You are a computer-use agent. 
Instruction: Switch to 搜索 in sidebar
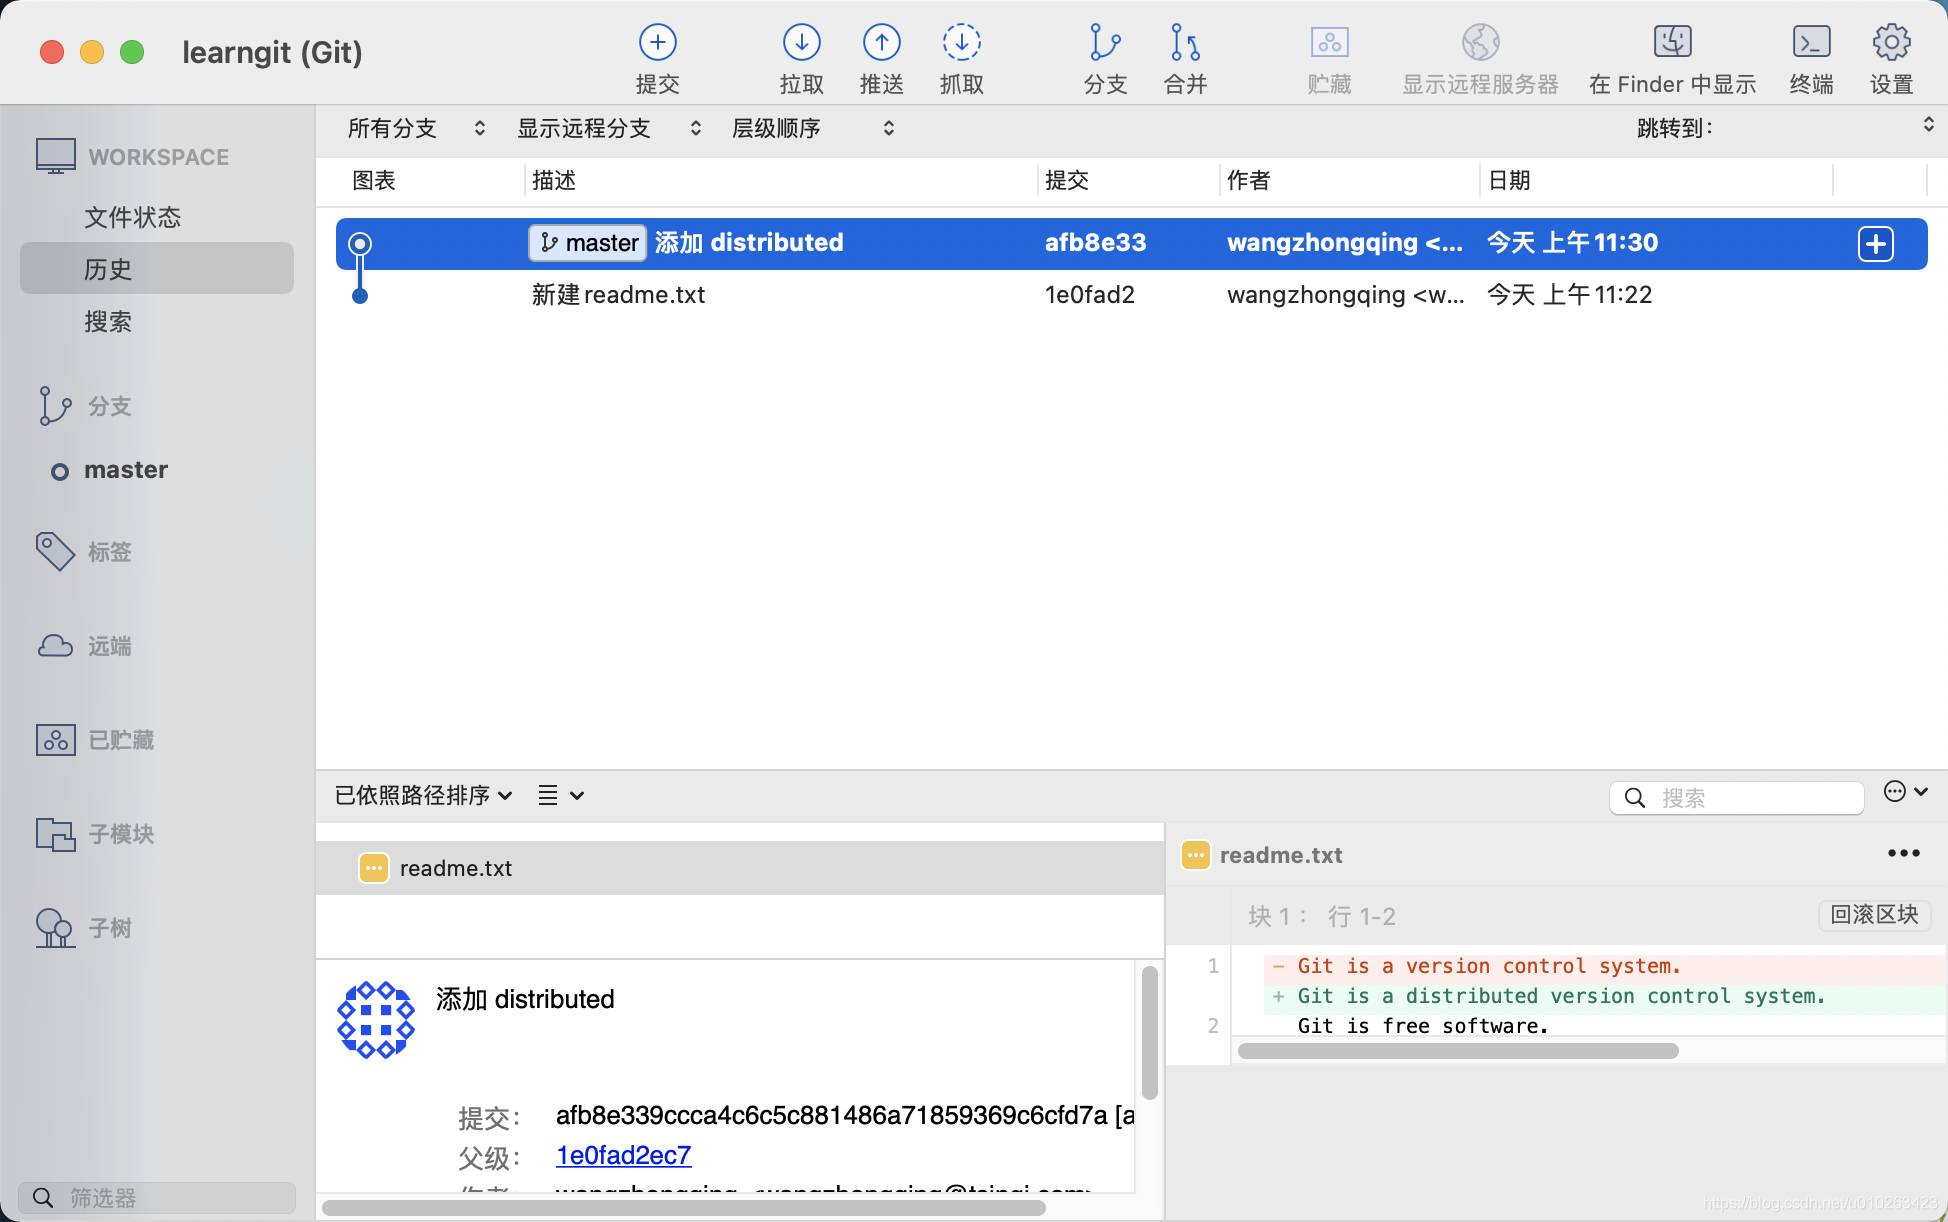(x=108, y=321)
